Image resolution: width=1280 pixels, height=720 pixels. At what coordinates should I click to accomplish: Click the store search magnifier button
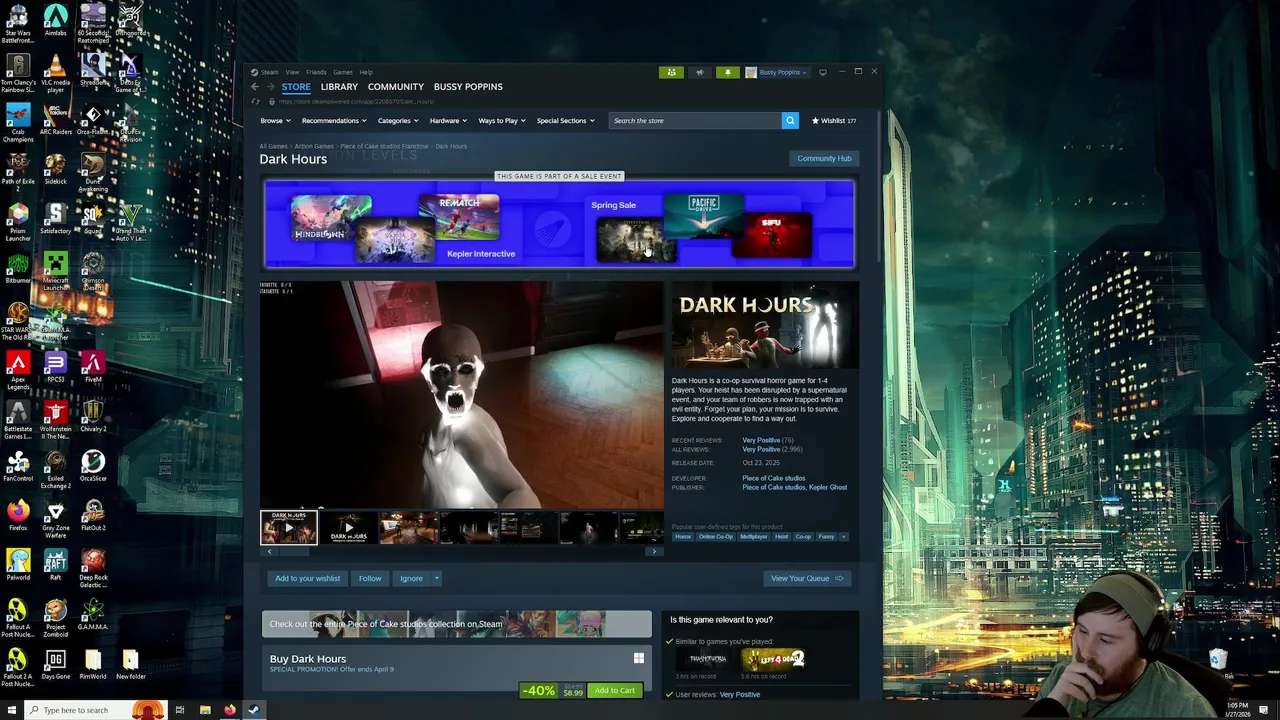tap(790, 120)
